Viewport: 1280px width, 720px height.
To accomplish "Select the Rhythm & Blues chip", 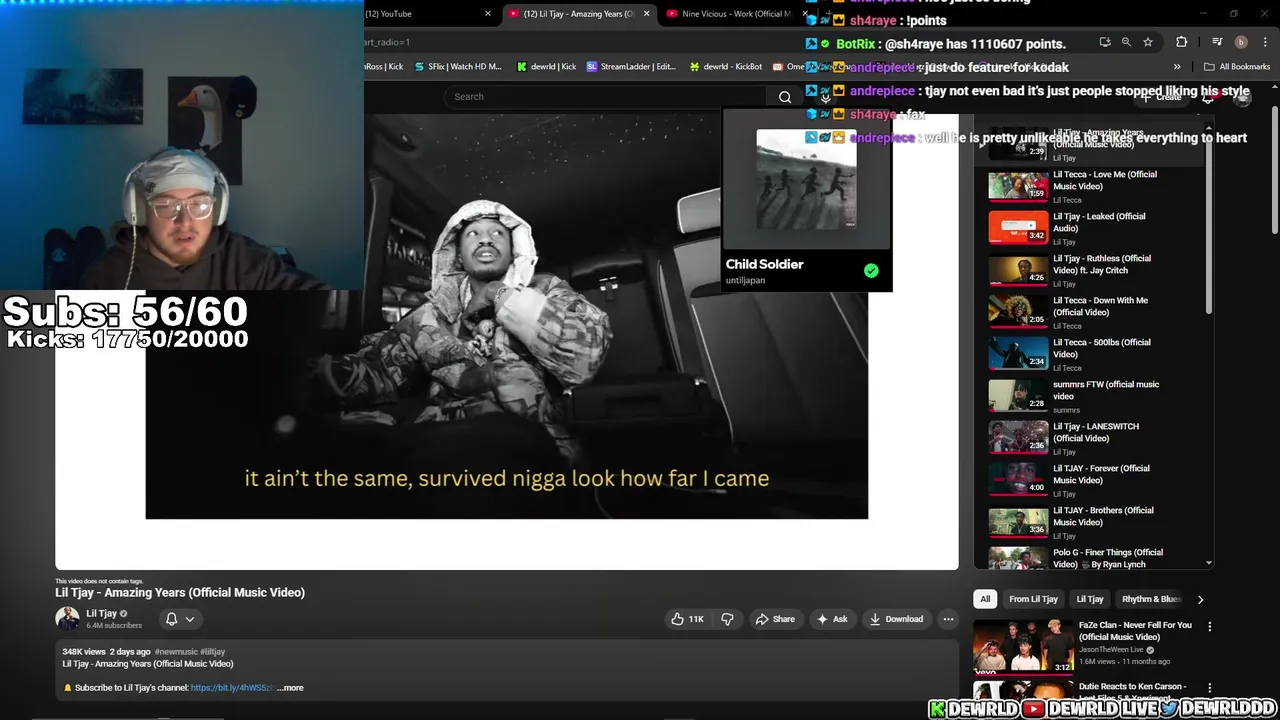I will [x=1150, y=599].
